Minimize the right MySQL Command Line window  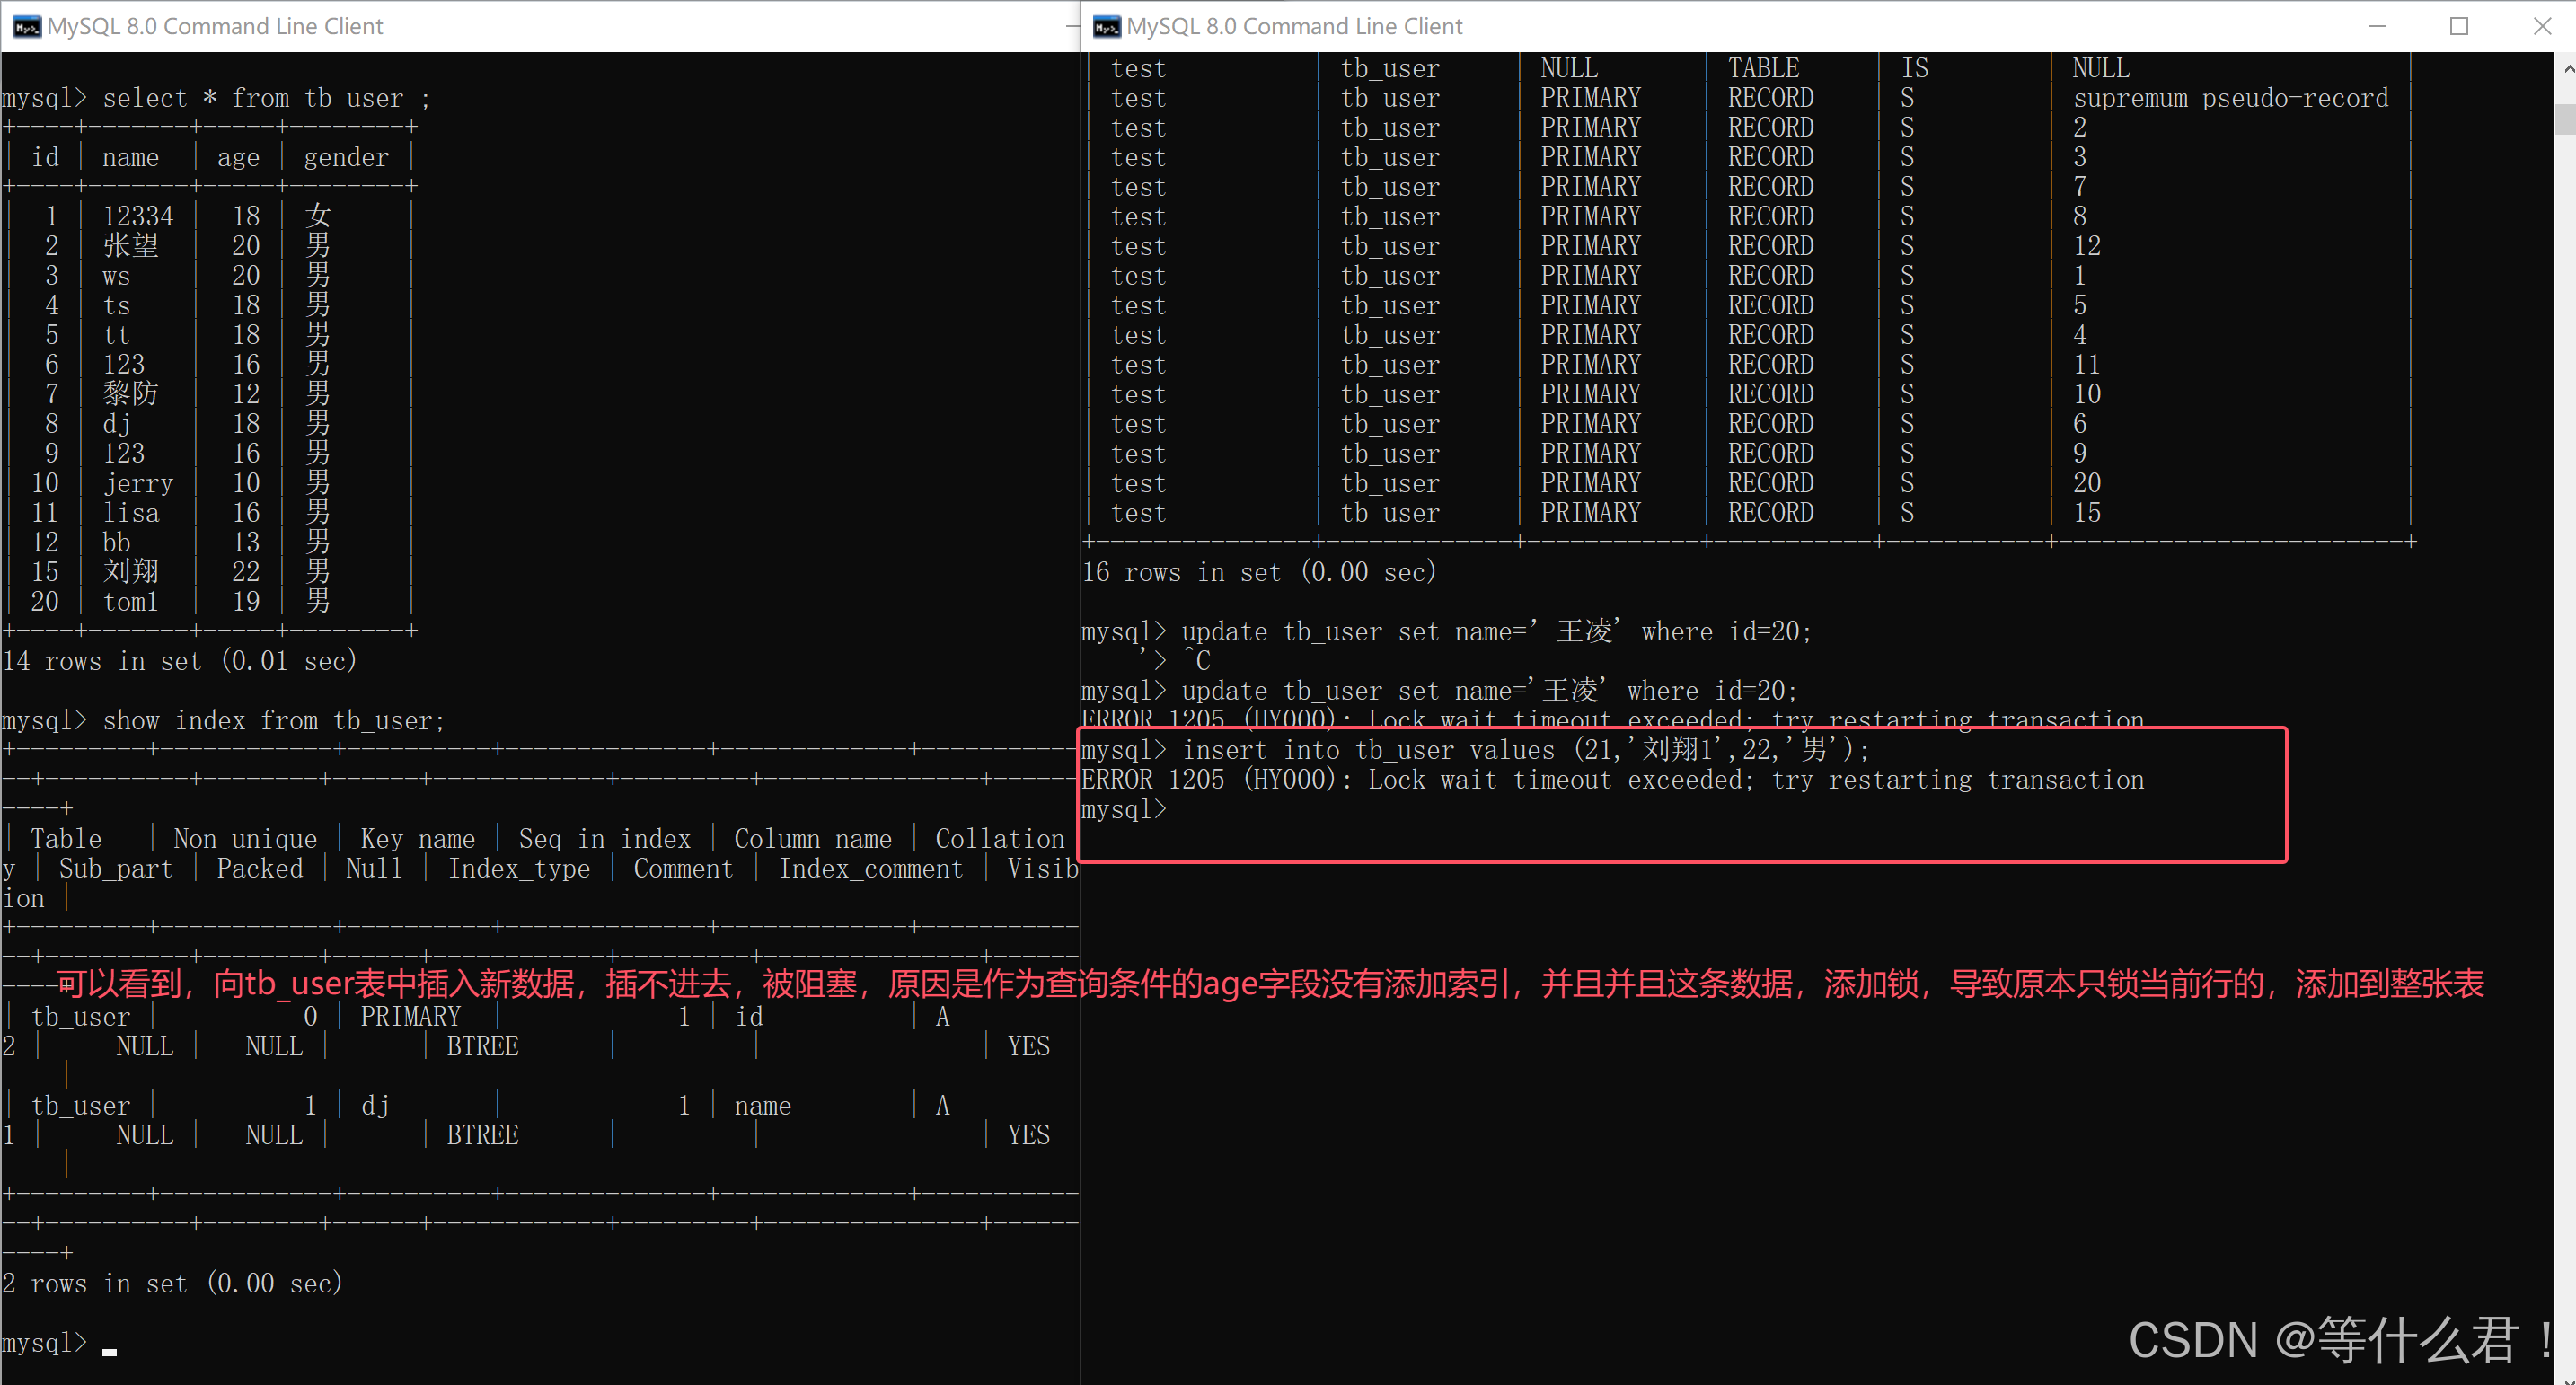coord(2377,26)
